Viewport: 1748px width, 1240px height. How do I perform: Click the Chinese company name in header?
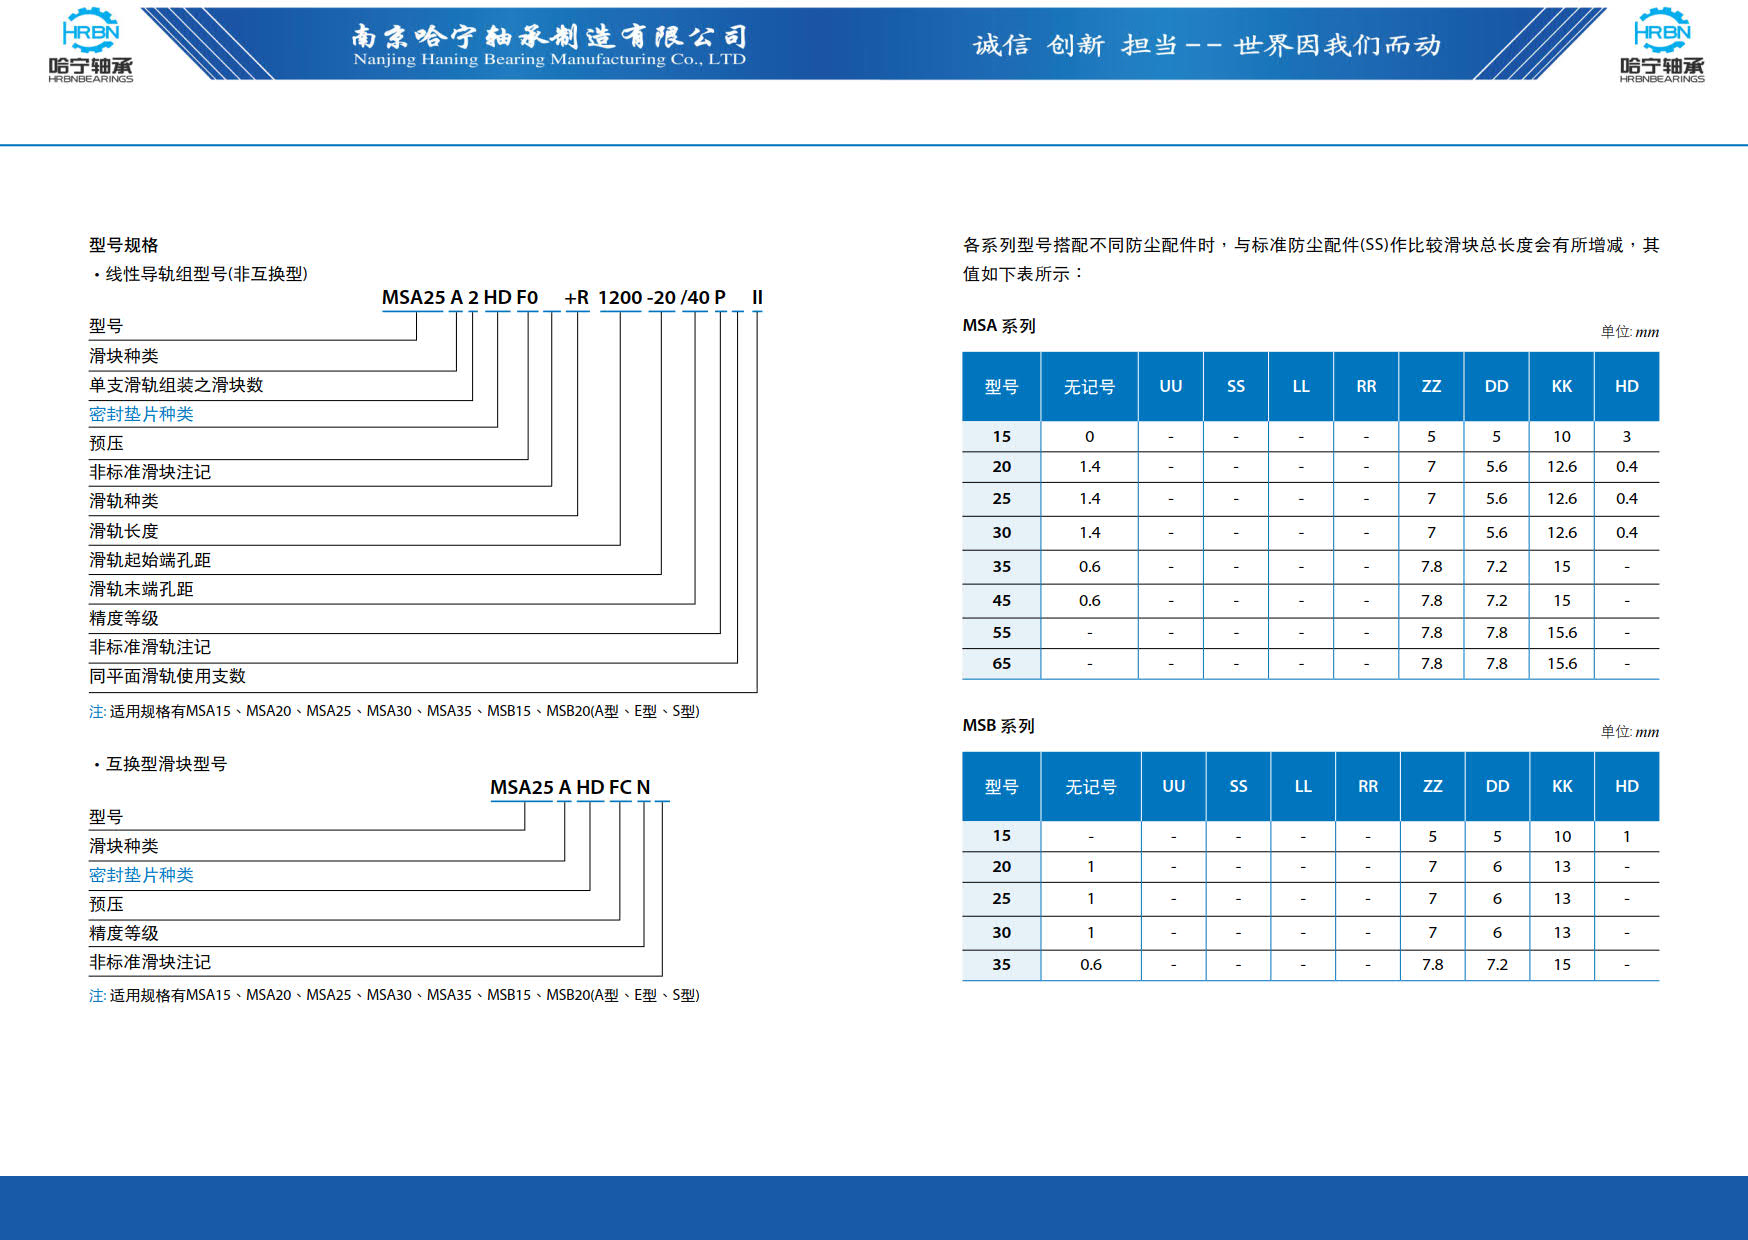tap(549, 36)
